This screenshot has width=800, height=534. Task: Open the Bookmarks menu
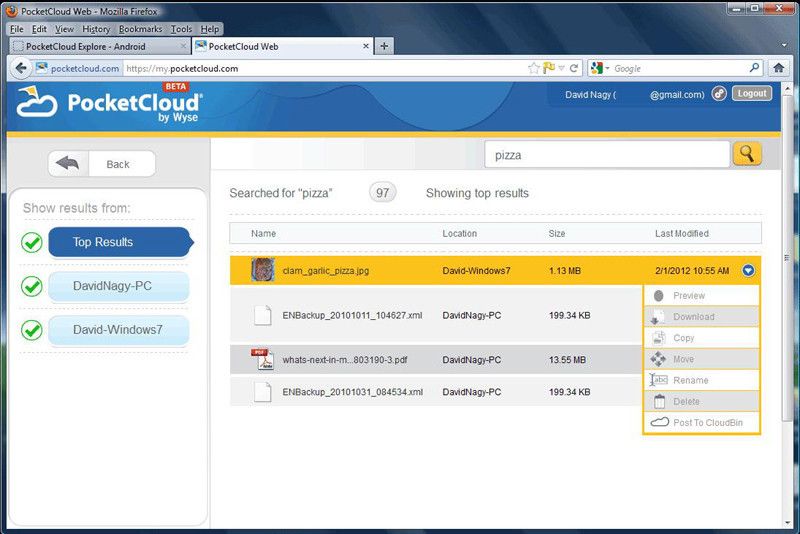coord(140,29)
